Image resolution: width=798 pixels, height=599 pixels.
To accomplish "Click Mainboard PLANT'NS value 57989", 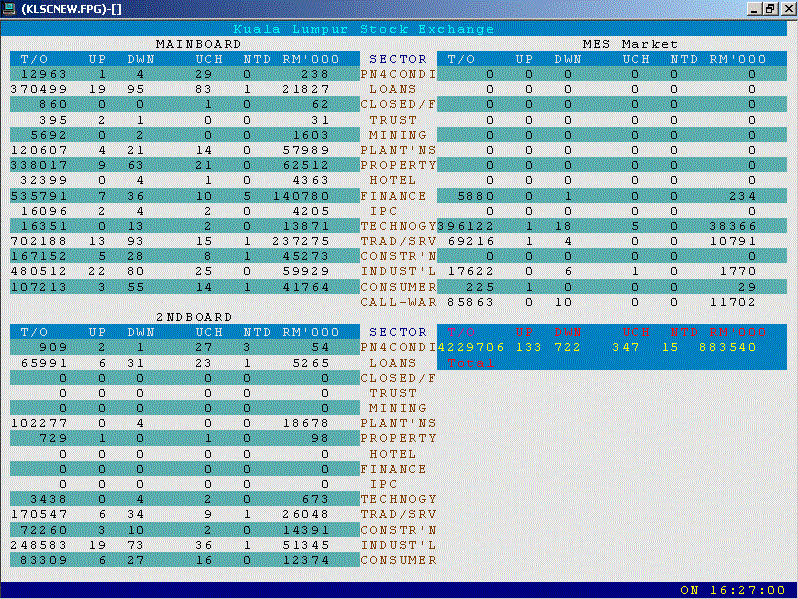I will (x=306, y=150).
